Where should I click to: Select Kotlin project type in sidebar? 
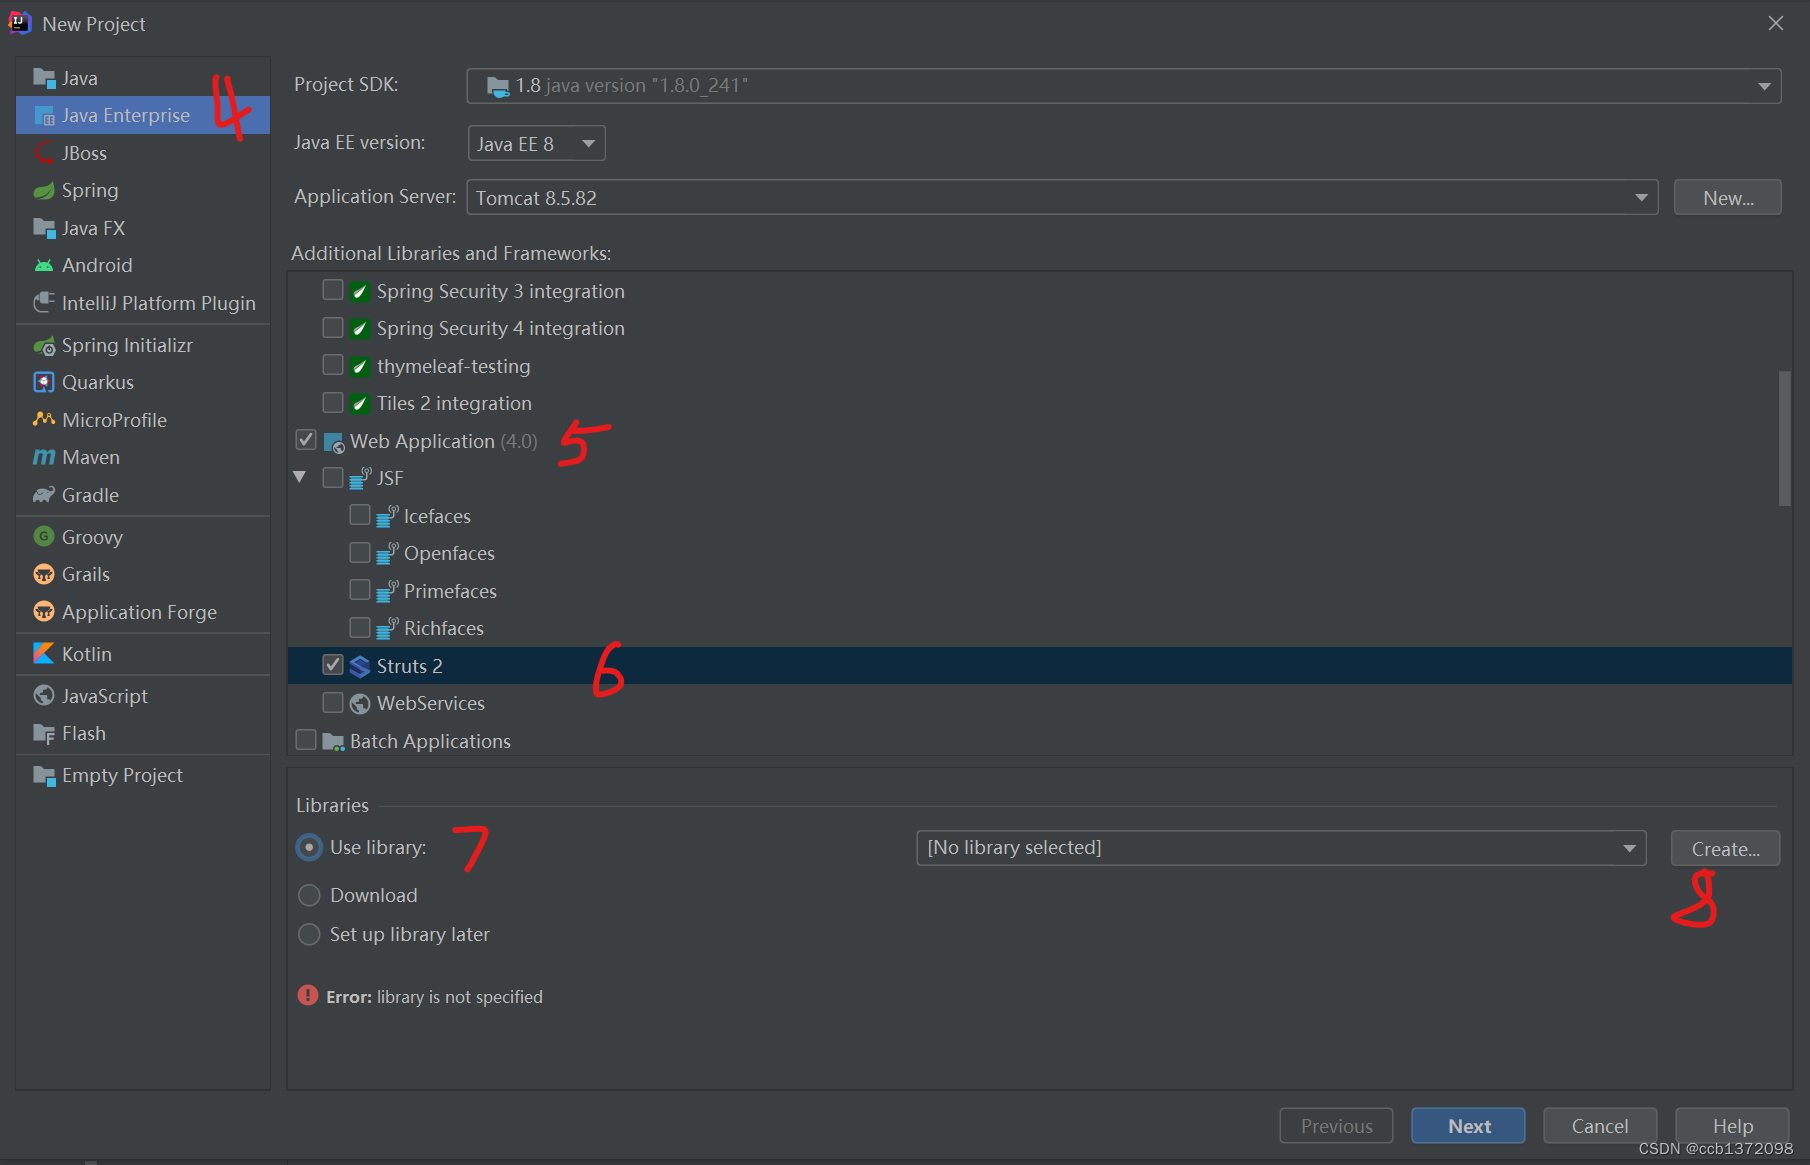click(x=143, y=654)
